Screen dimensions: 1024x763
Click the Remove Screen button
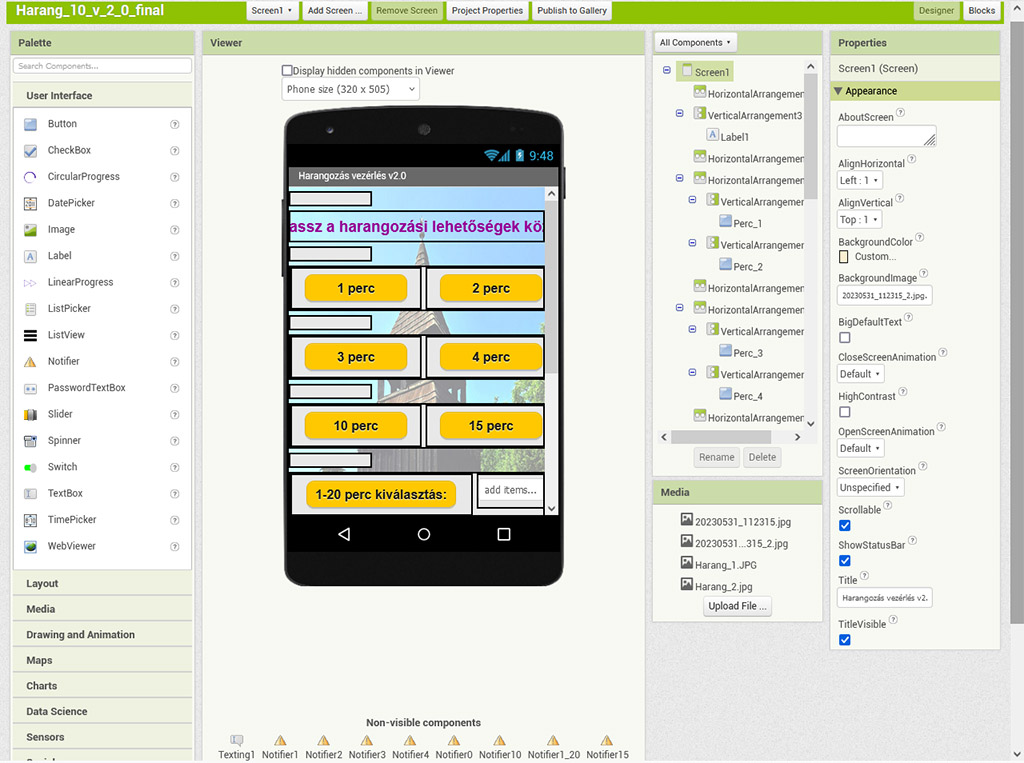[x=406, y=10]
